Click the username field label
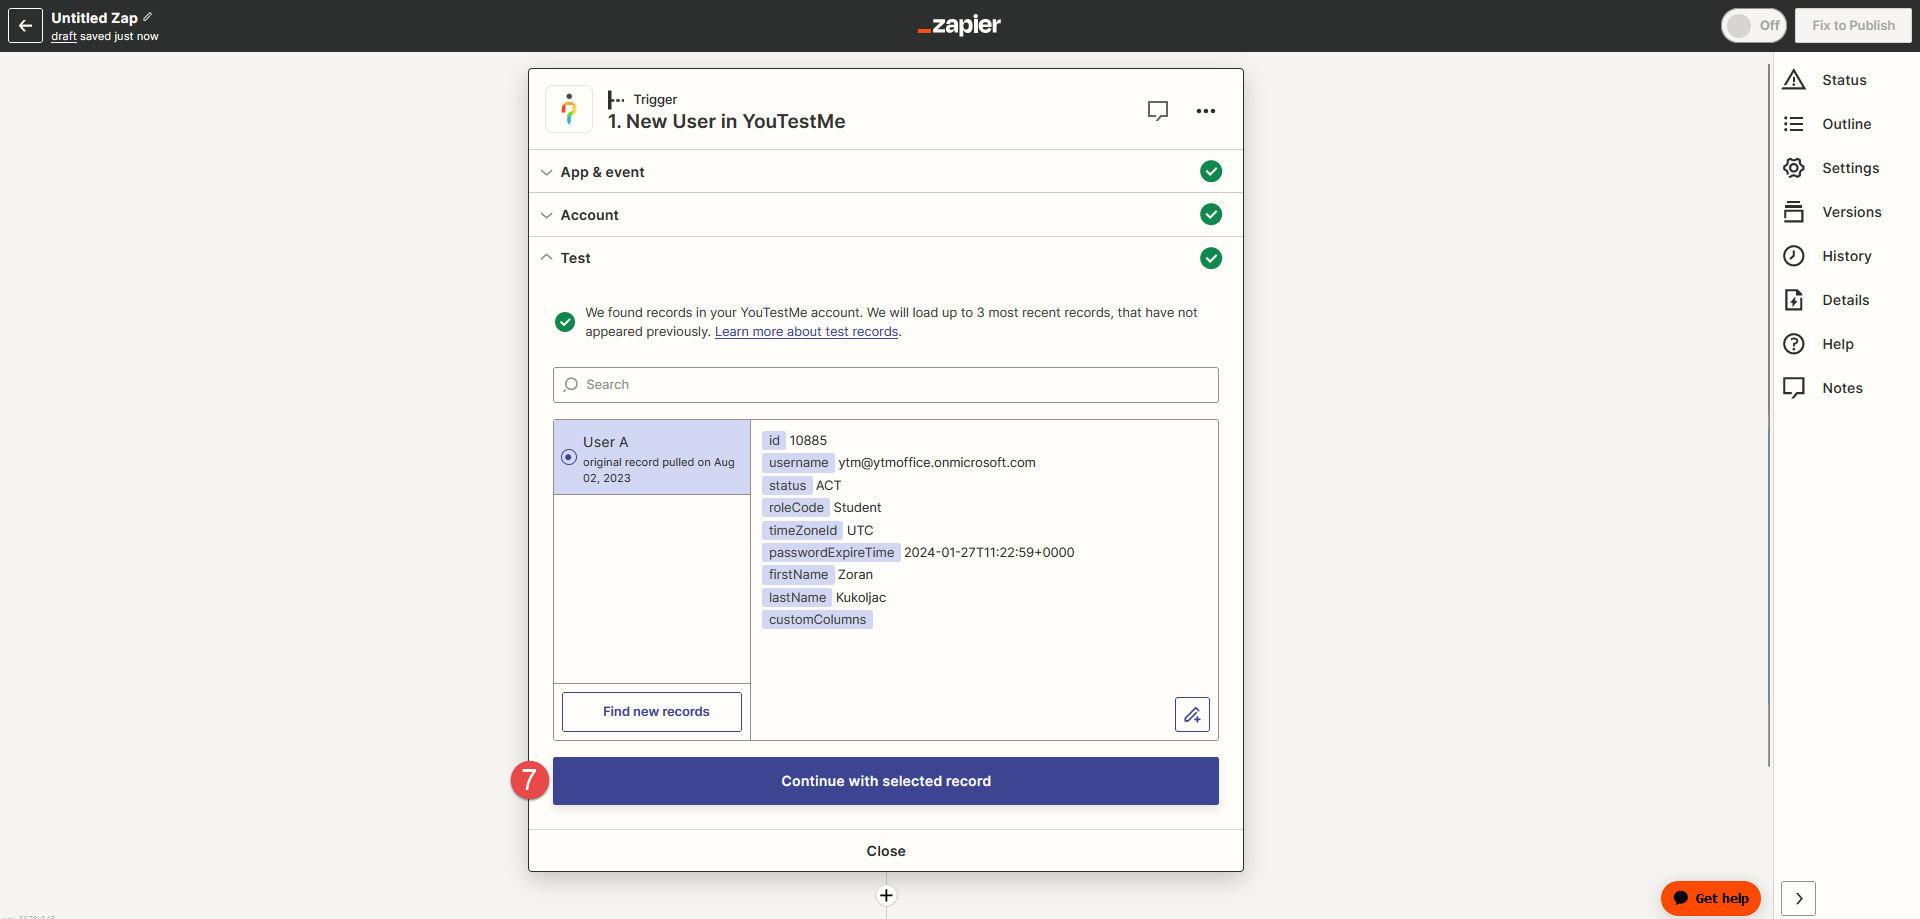 [798, 463]
